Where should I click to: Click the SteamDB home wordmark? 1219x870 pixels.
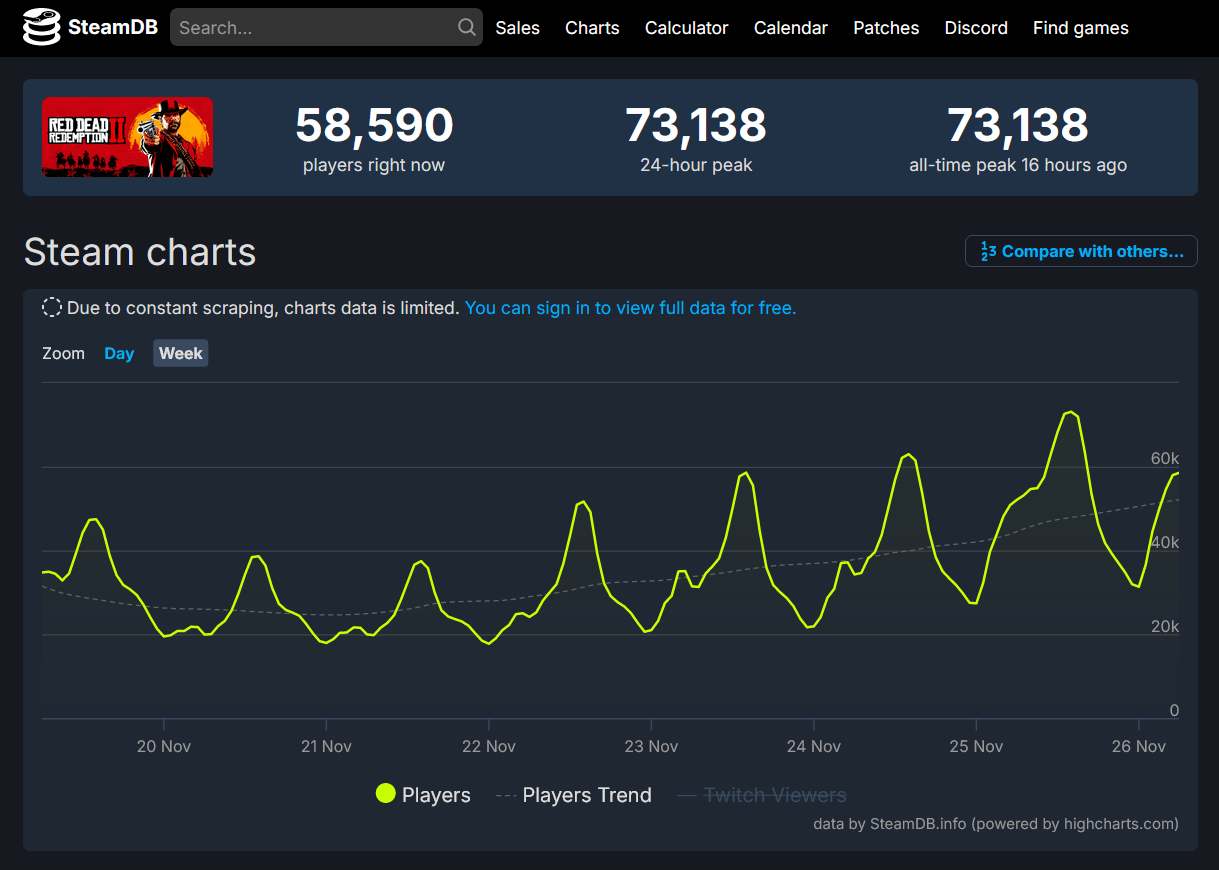coord(113,28)
